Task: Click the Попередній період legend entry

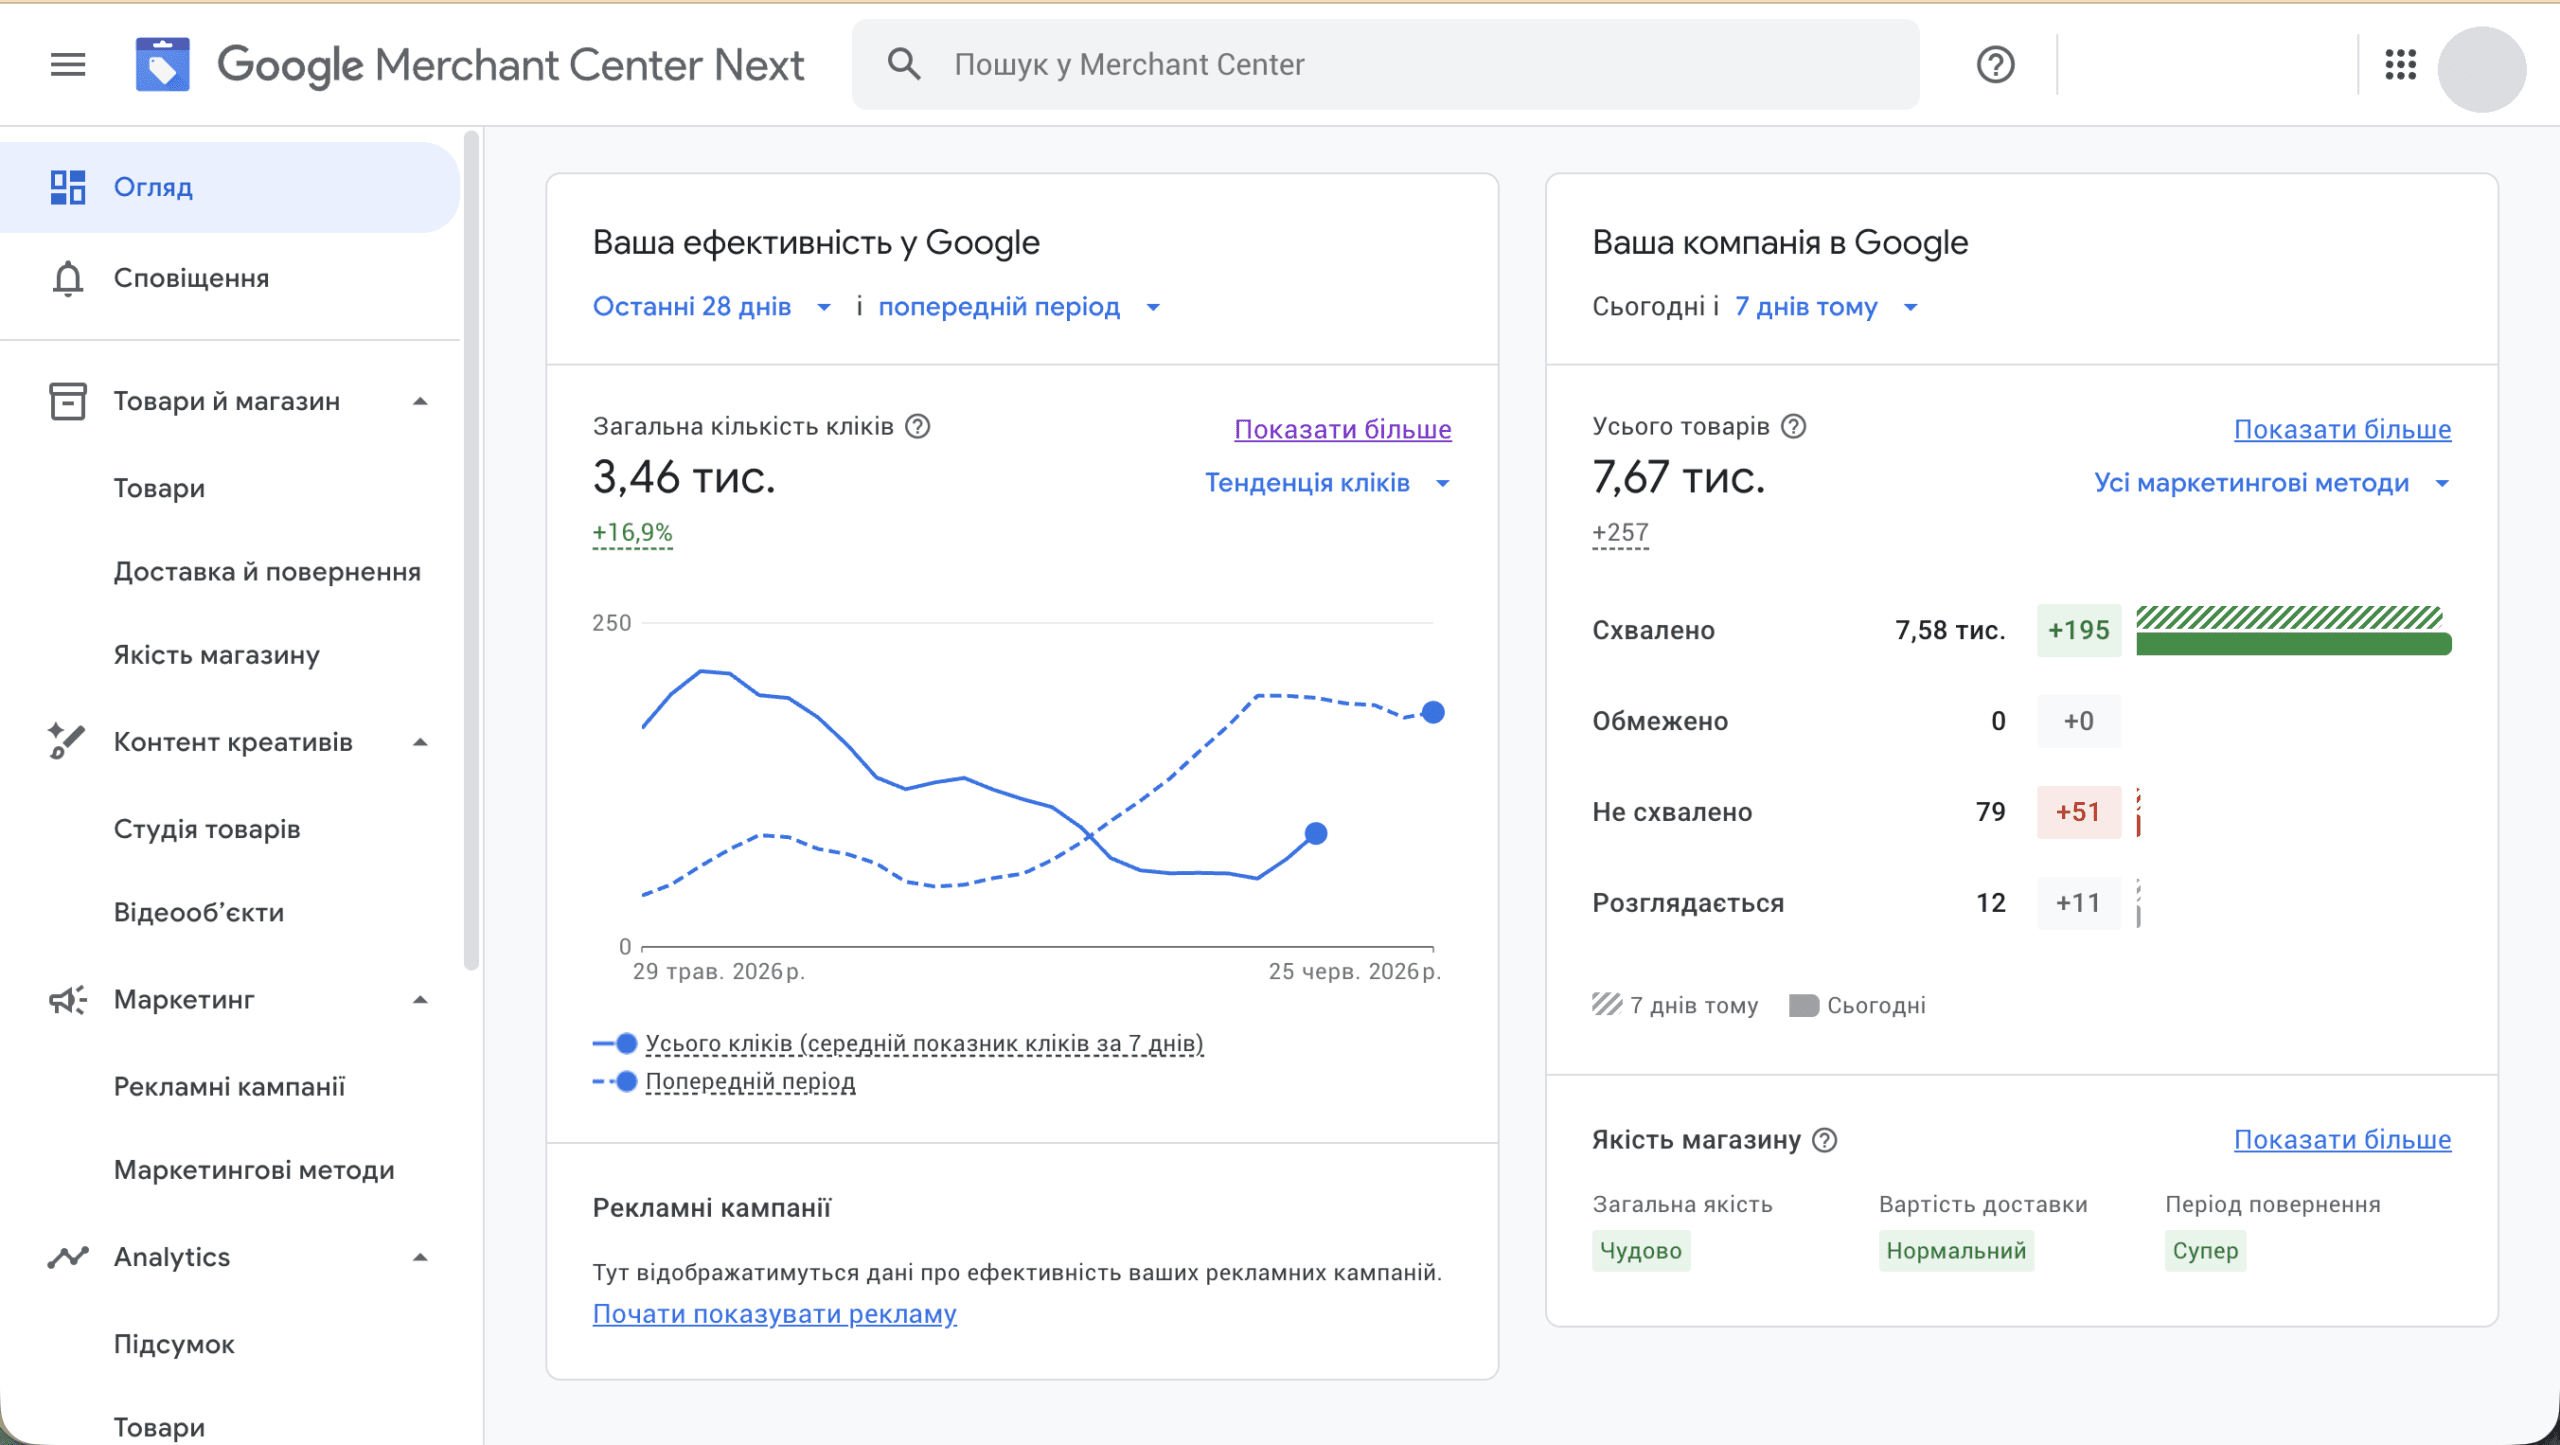Action: tap(724, 1082)
